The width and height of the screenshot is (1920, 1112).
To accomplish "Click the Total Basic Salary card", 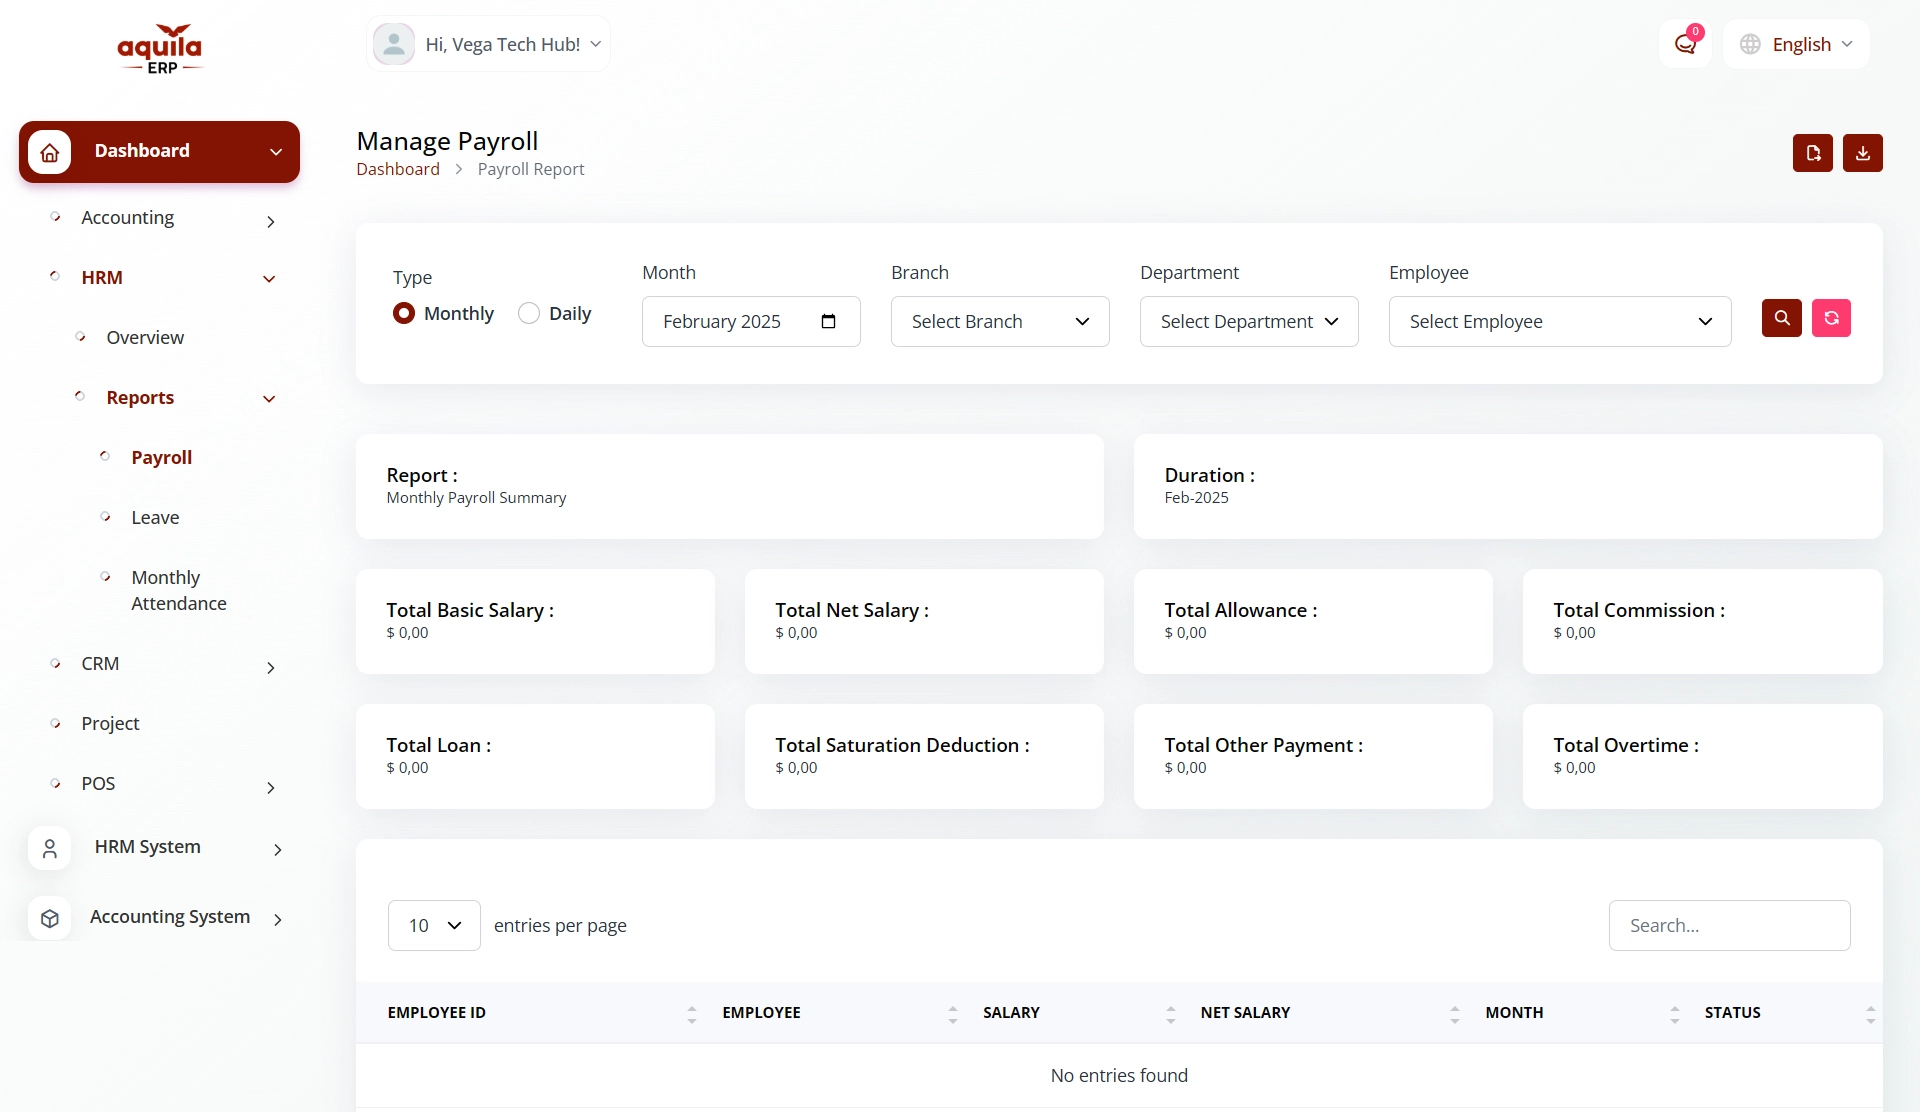I will [535, 621].
